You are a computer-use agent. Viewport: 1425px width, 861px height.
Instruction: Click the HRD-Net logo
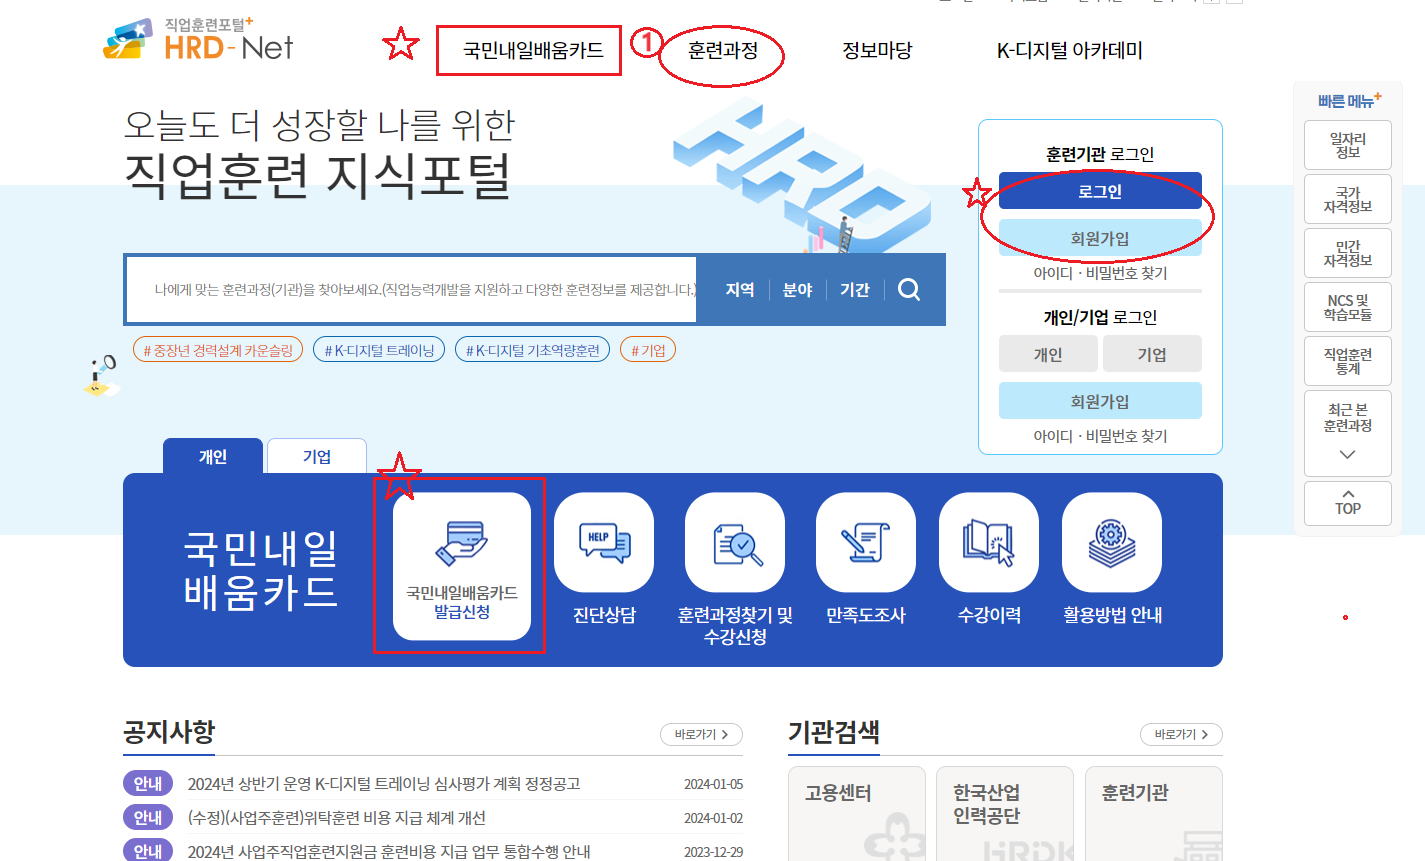point(198,40)
